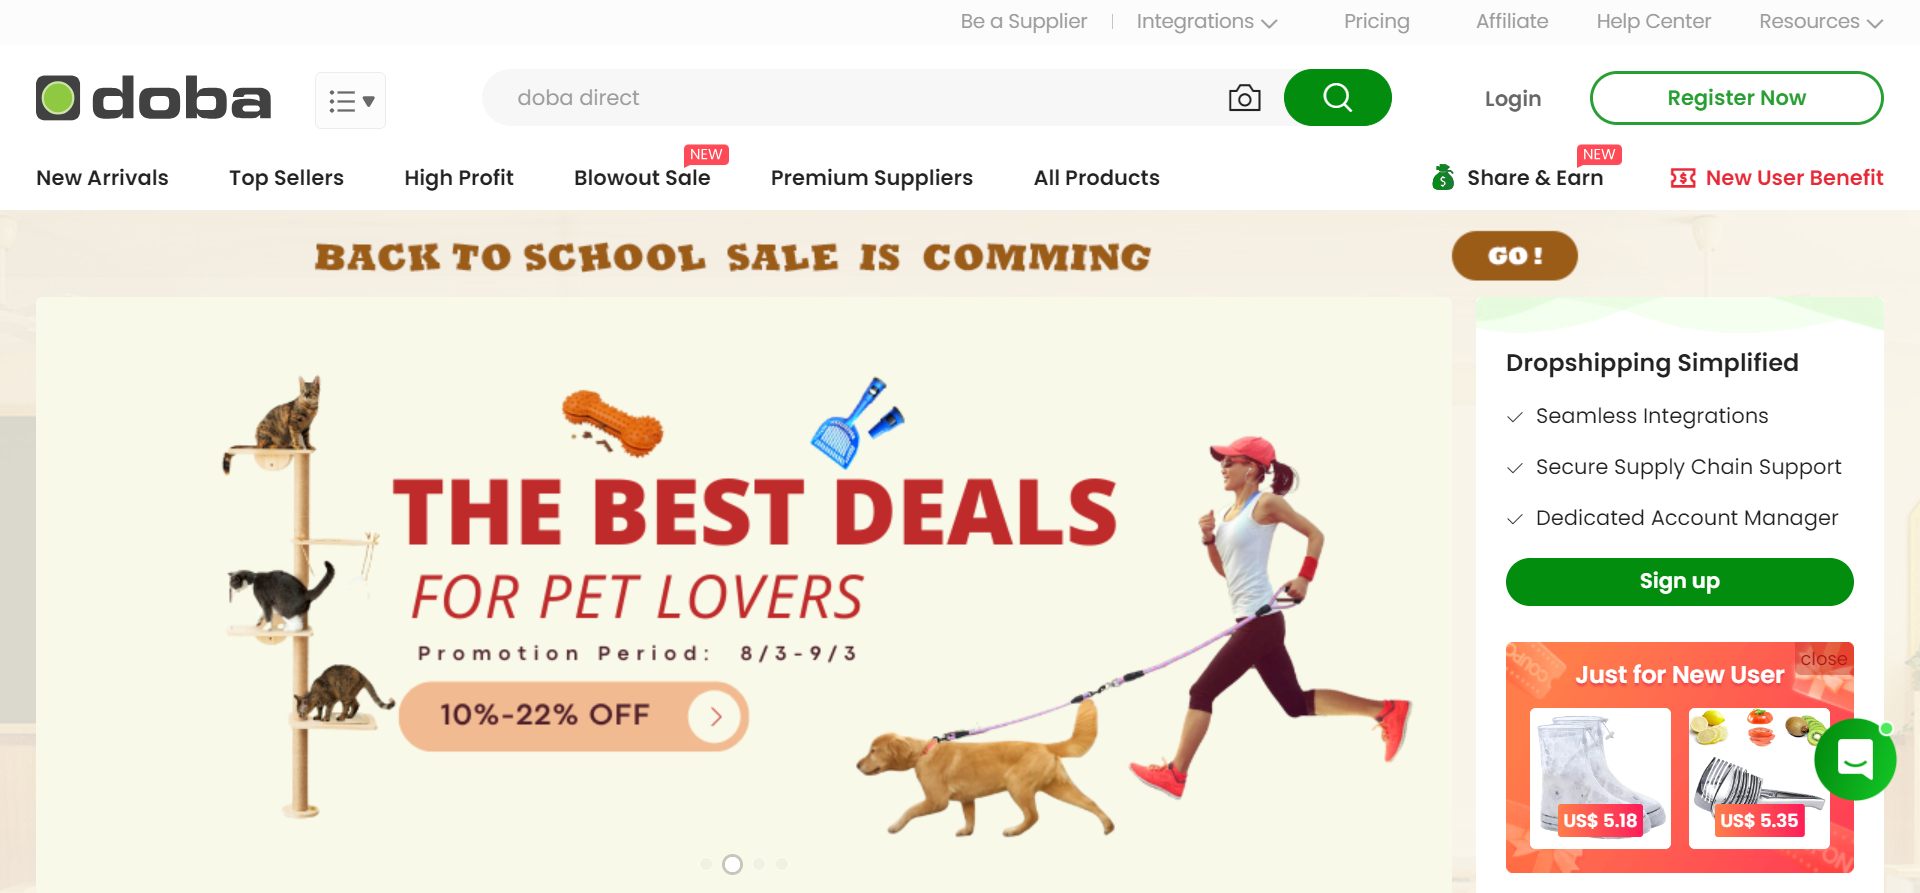Click the green Sign up button
Image resolution: width=1920 pixels, height=893 pixels.
click(1679, 582)
